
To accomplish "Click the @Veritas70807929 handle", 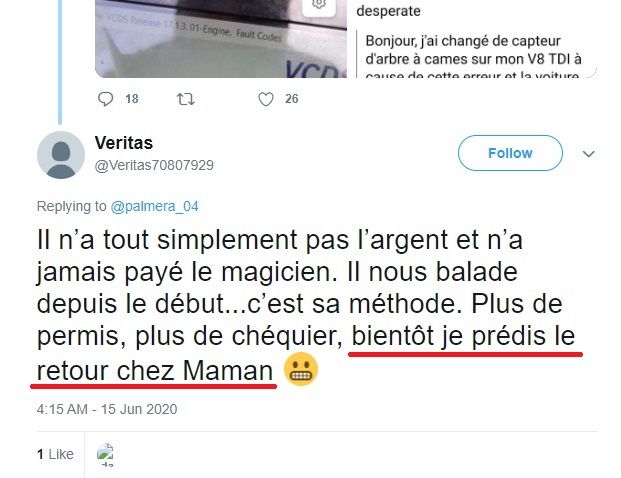I will pyautogui.click(x=154, y=165).
